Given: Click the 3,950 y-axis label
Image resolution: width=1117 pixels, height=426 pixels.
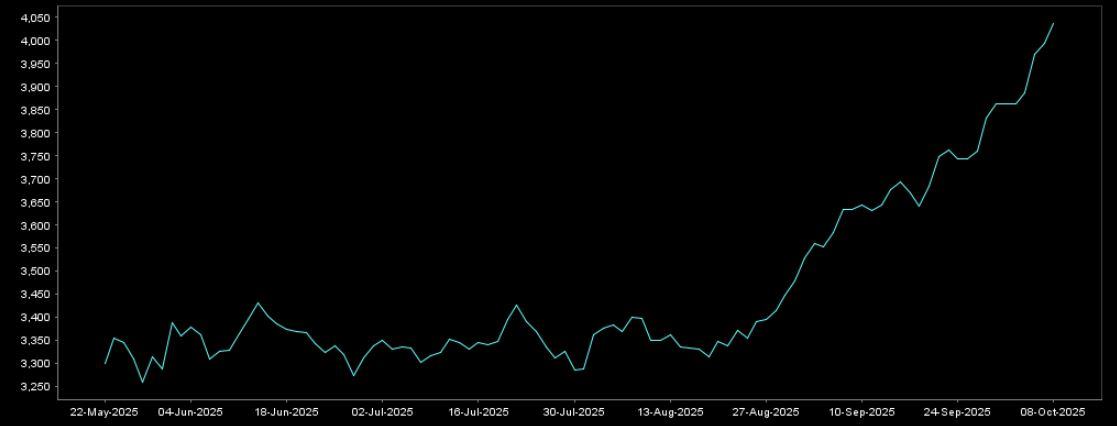Looking at the screenshot, I should coord(37,64).
